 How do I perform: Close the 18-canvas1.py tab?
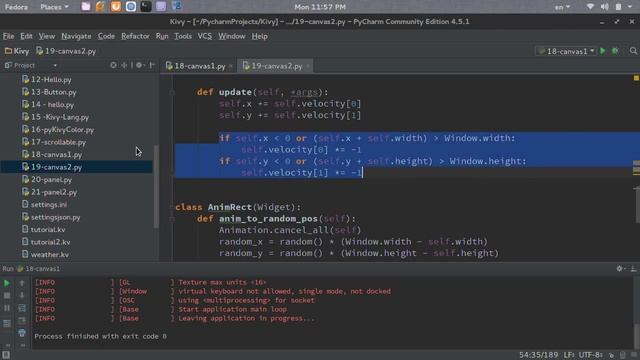tap(231, 66)
